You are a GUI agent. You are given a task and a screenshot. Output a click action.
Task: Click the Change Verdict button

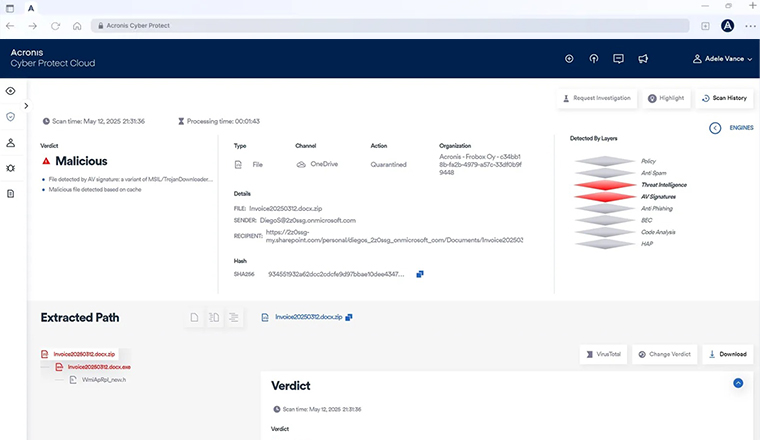665,354
